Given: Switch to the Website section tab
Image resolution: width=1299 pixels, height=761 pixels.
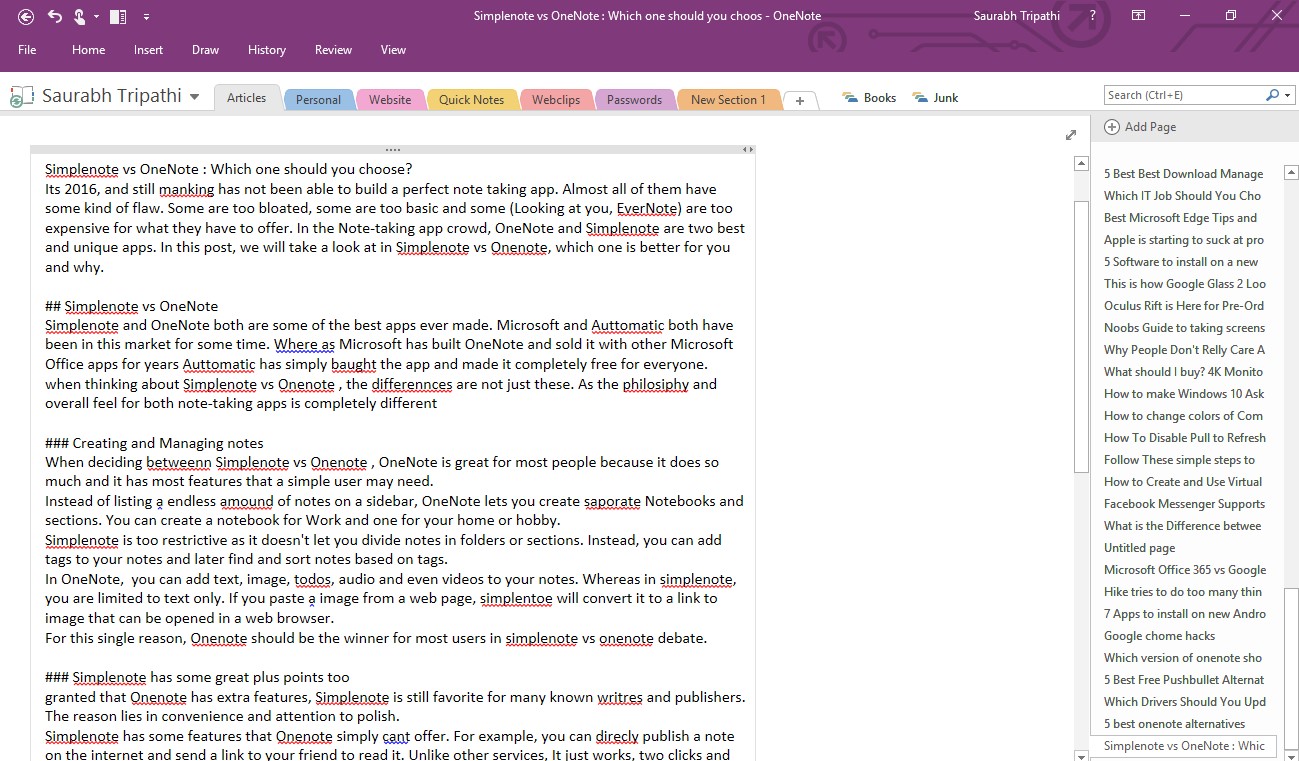Looking at the screenshot, I should click(x=390, y=99).
